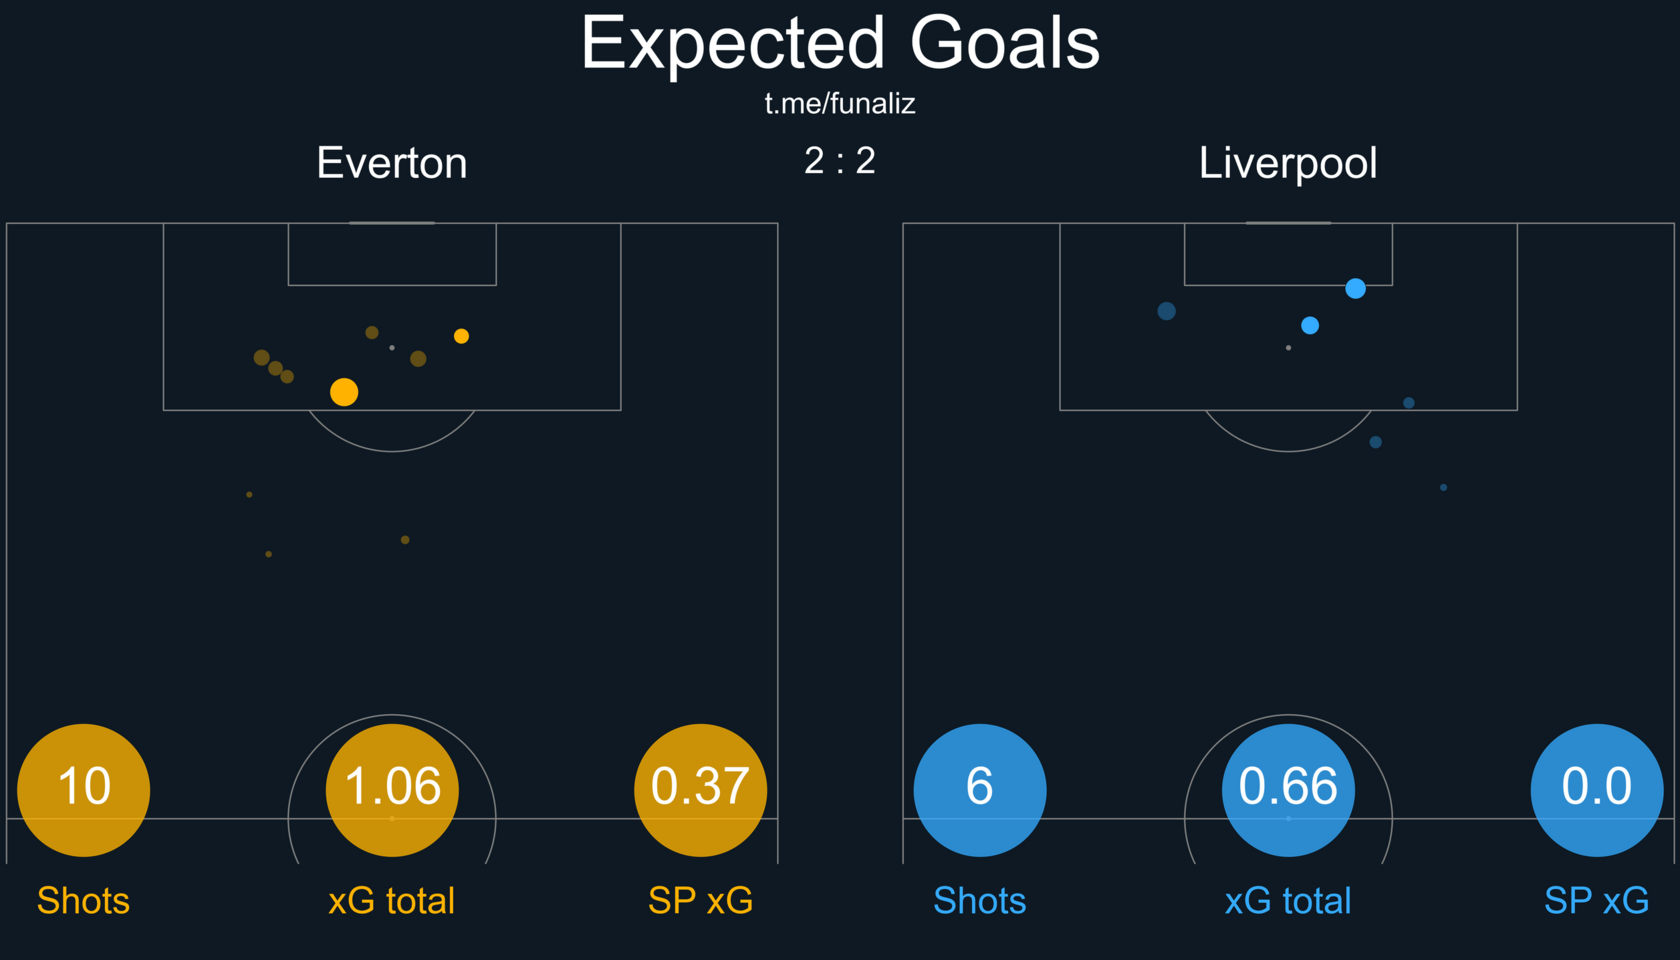Click Everton's small bright orange dot right of the penalty spot

coord(461,336)
